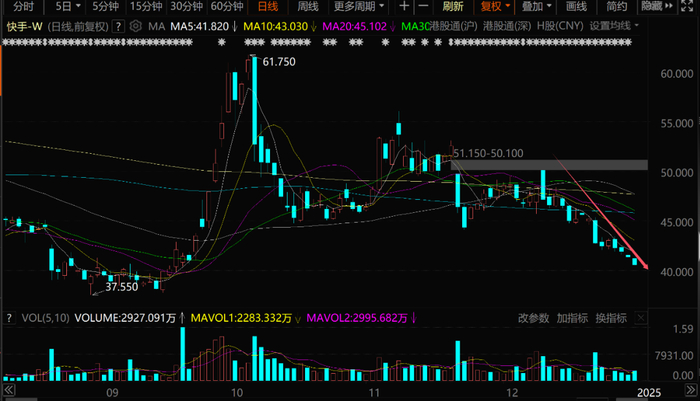Click 改参数 to edit parameters
Viewport: 700px width, 401px height.
[x=533, y=318]
